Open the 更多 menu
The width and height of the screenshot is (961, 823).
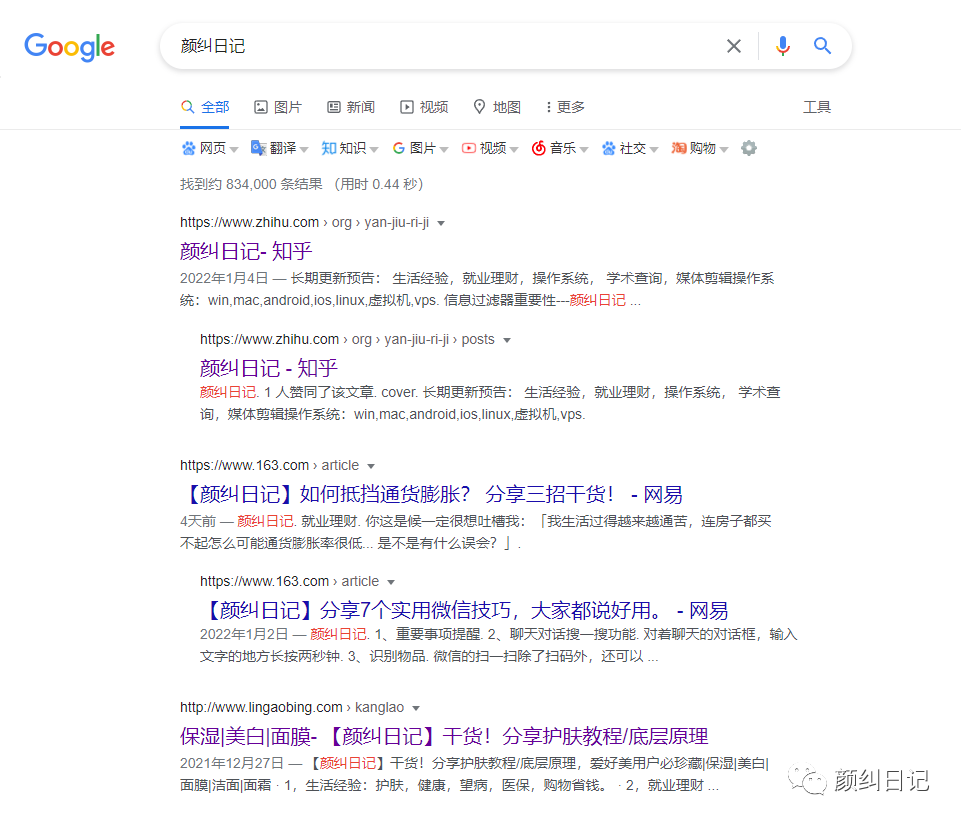[565, 107]
